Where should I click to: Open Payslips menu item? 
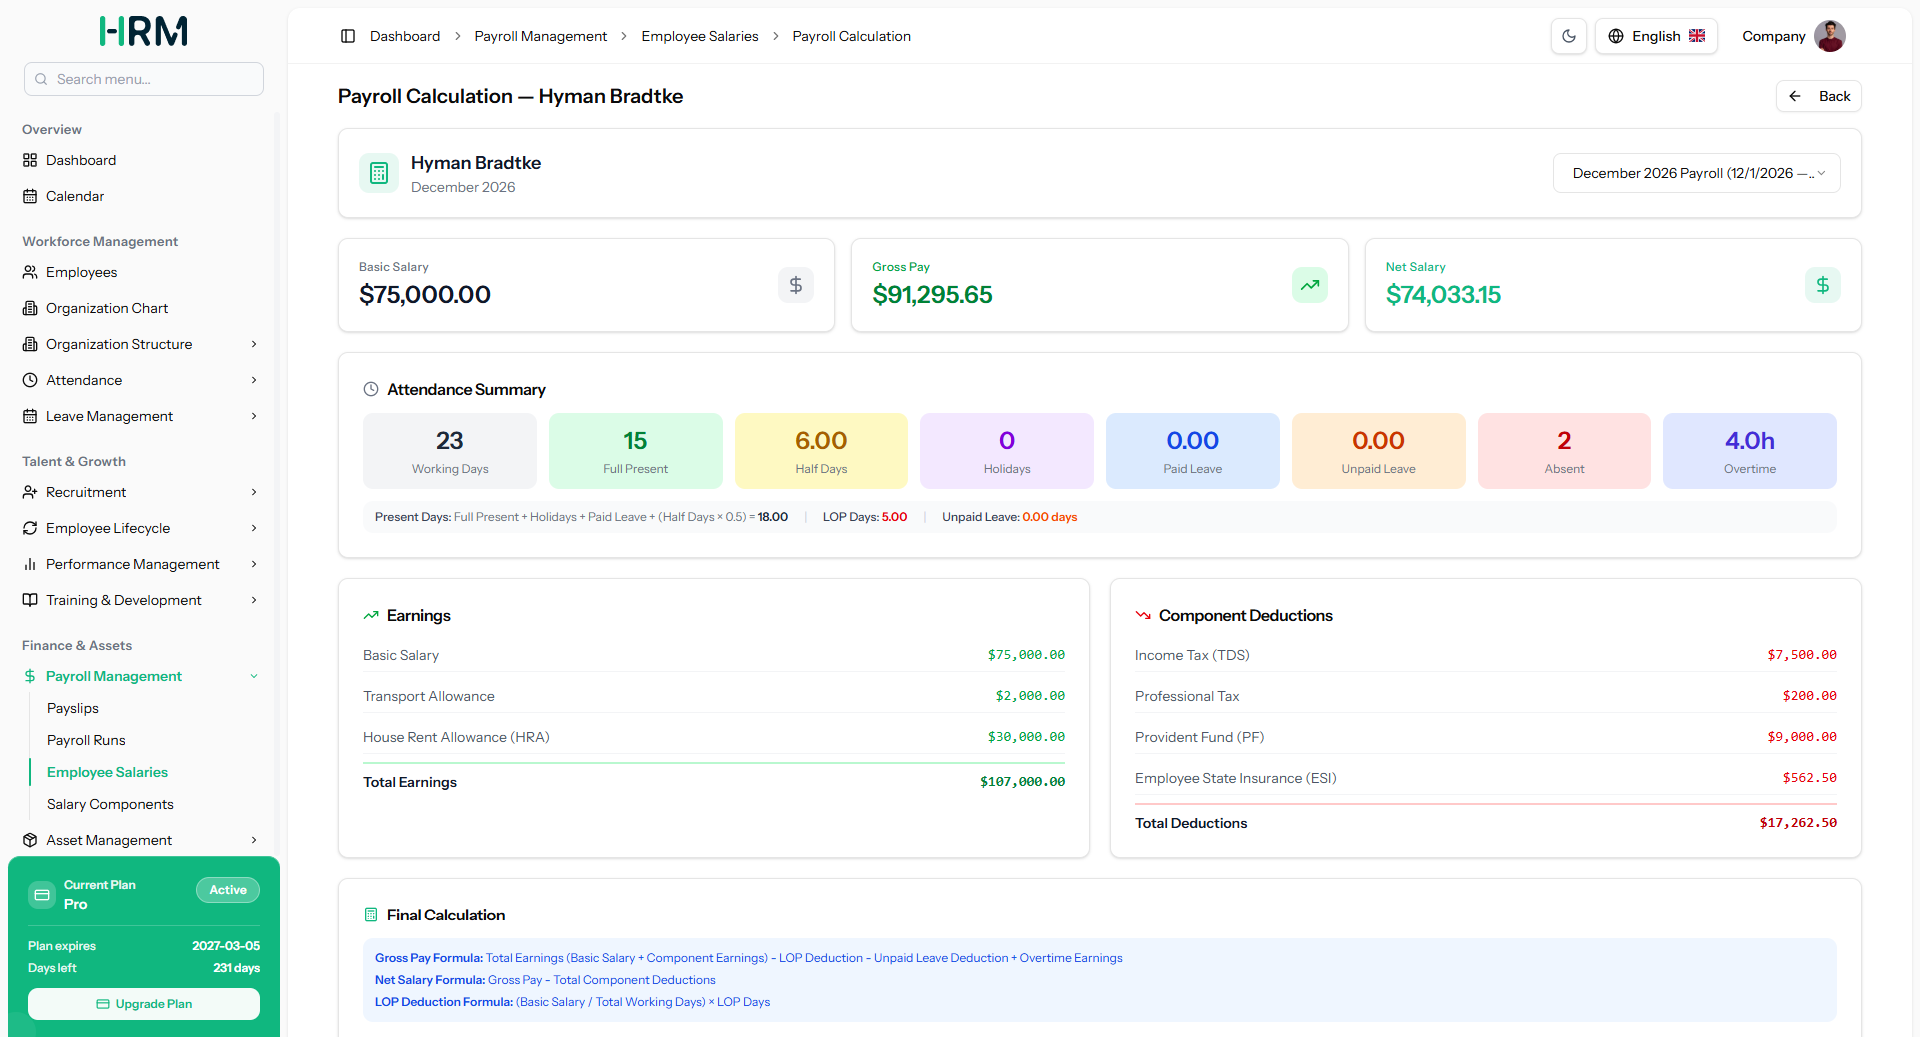(73, 708)
